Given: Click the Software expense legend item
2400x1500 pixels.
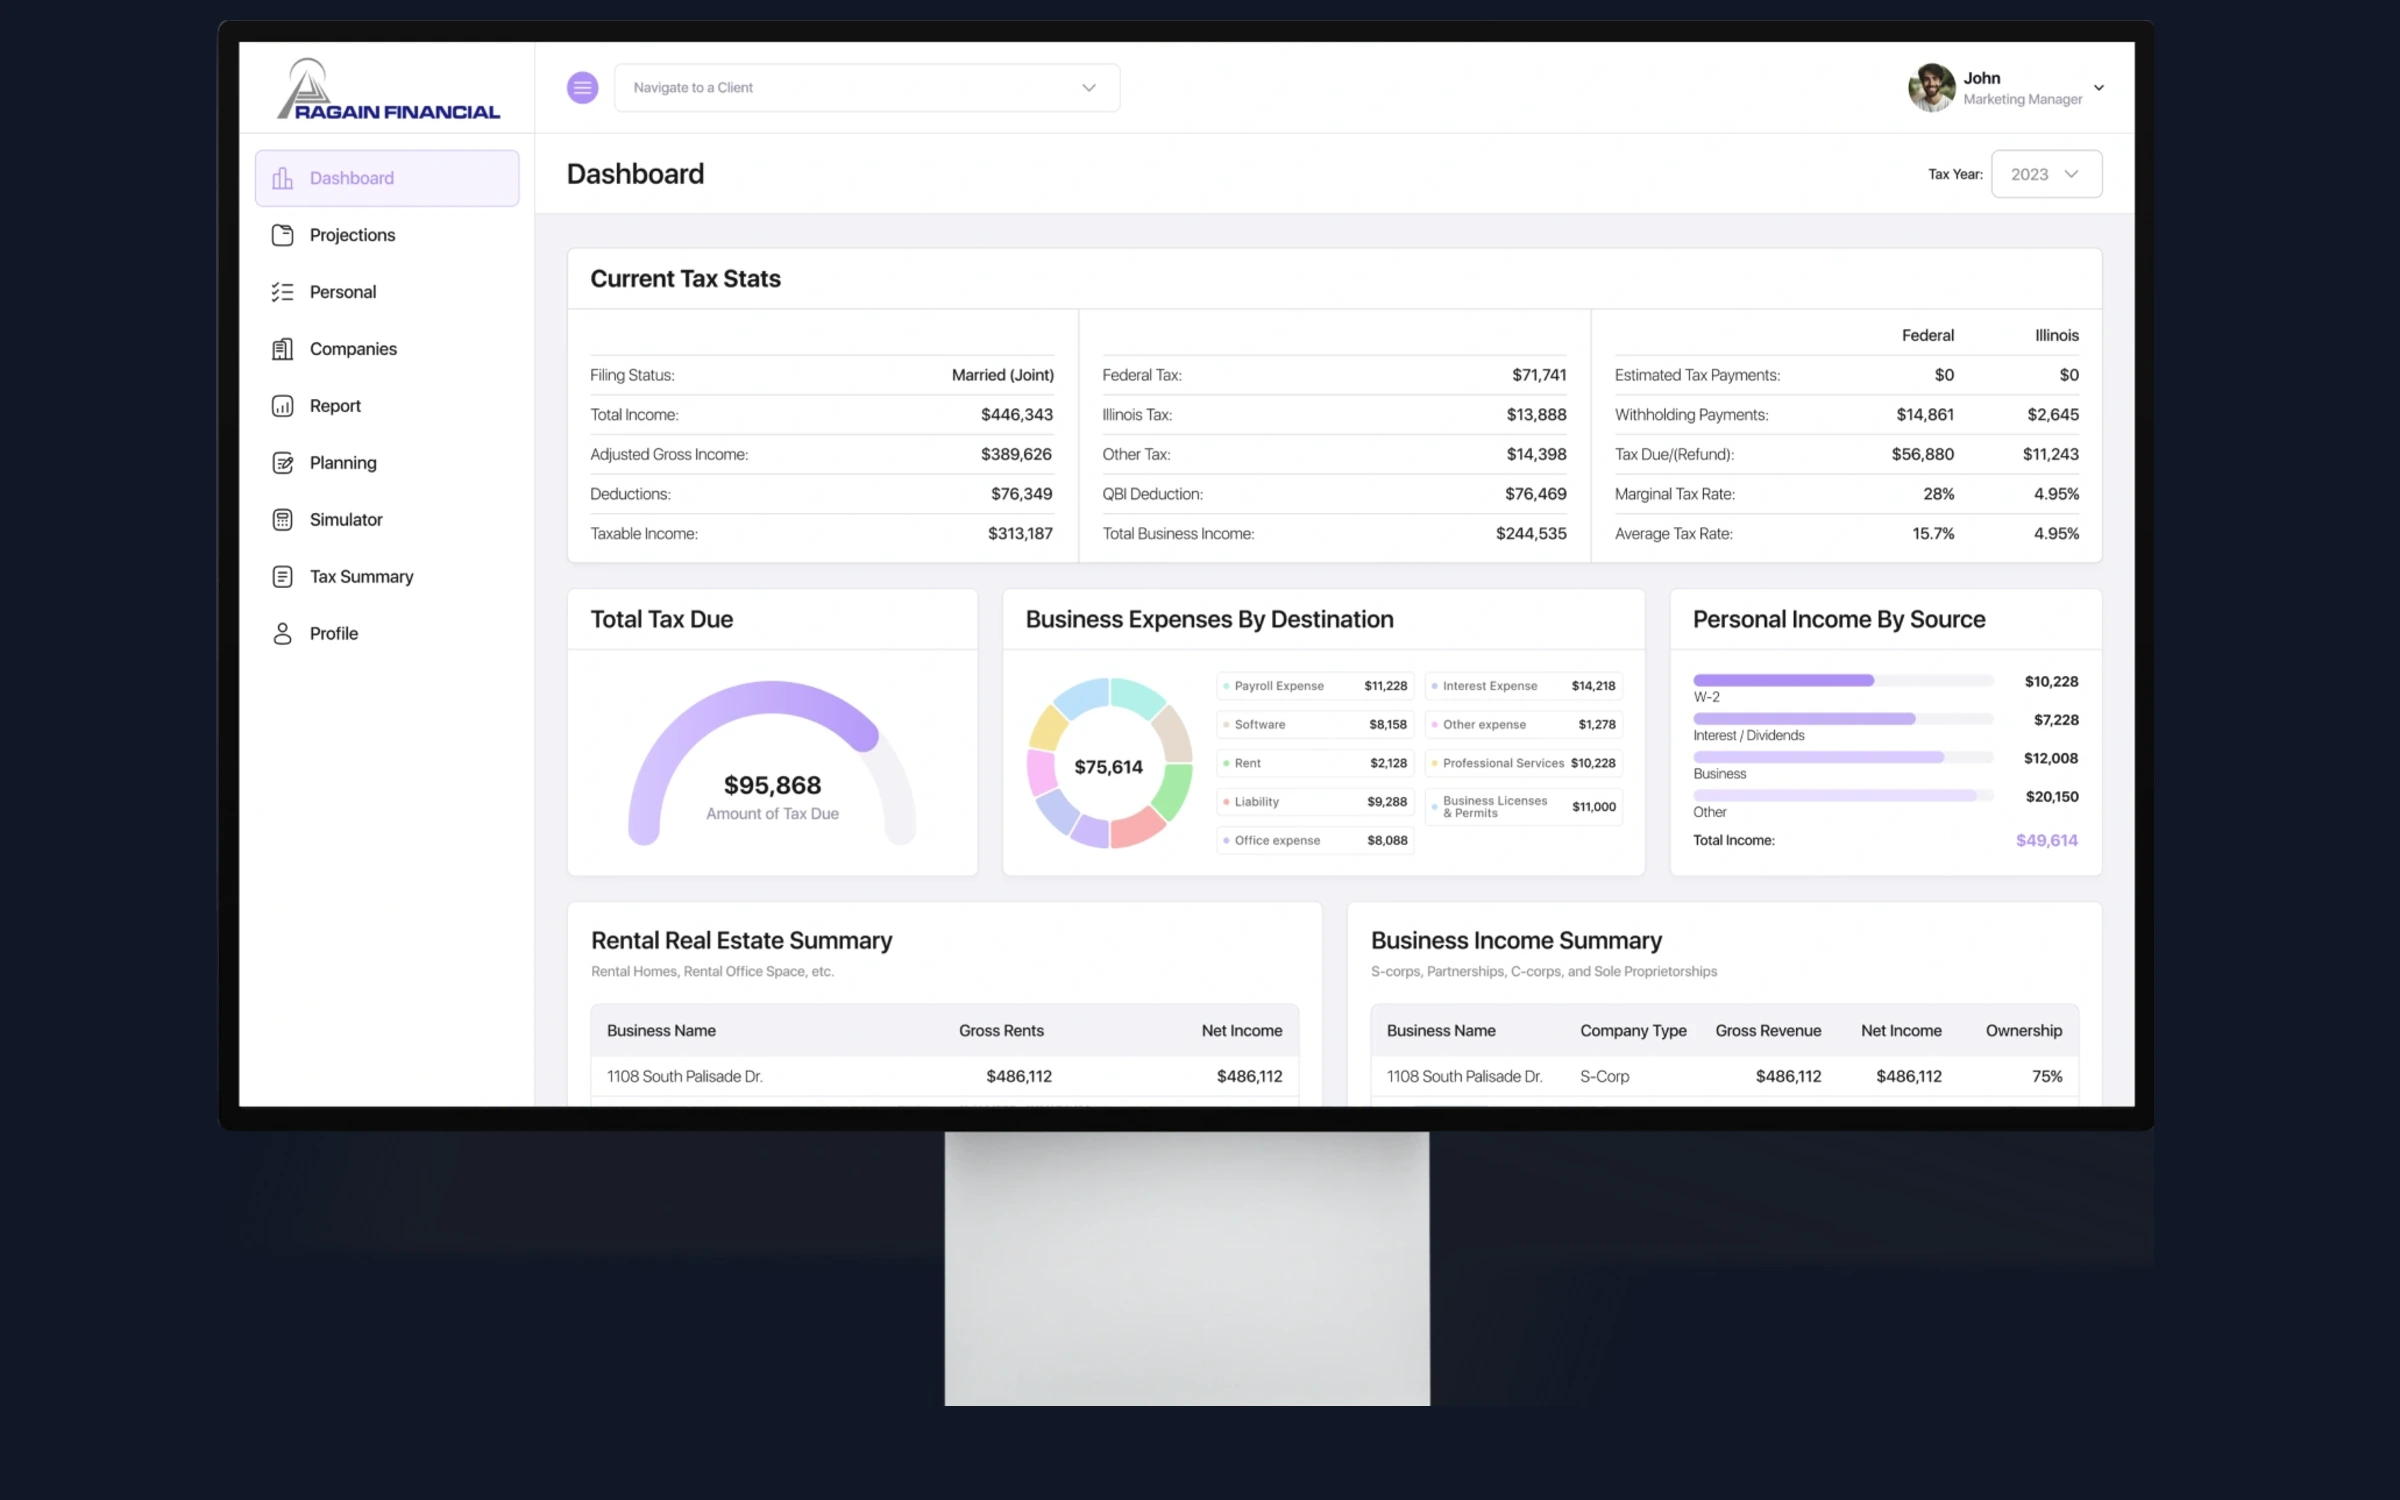Looking at the screenshot, I should pos(1315,725).
